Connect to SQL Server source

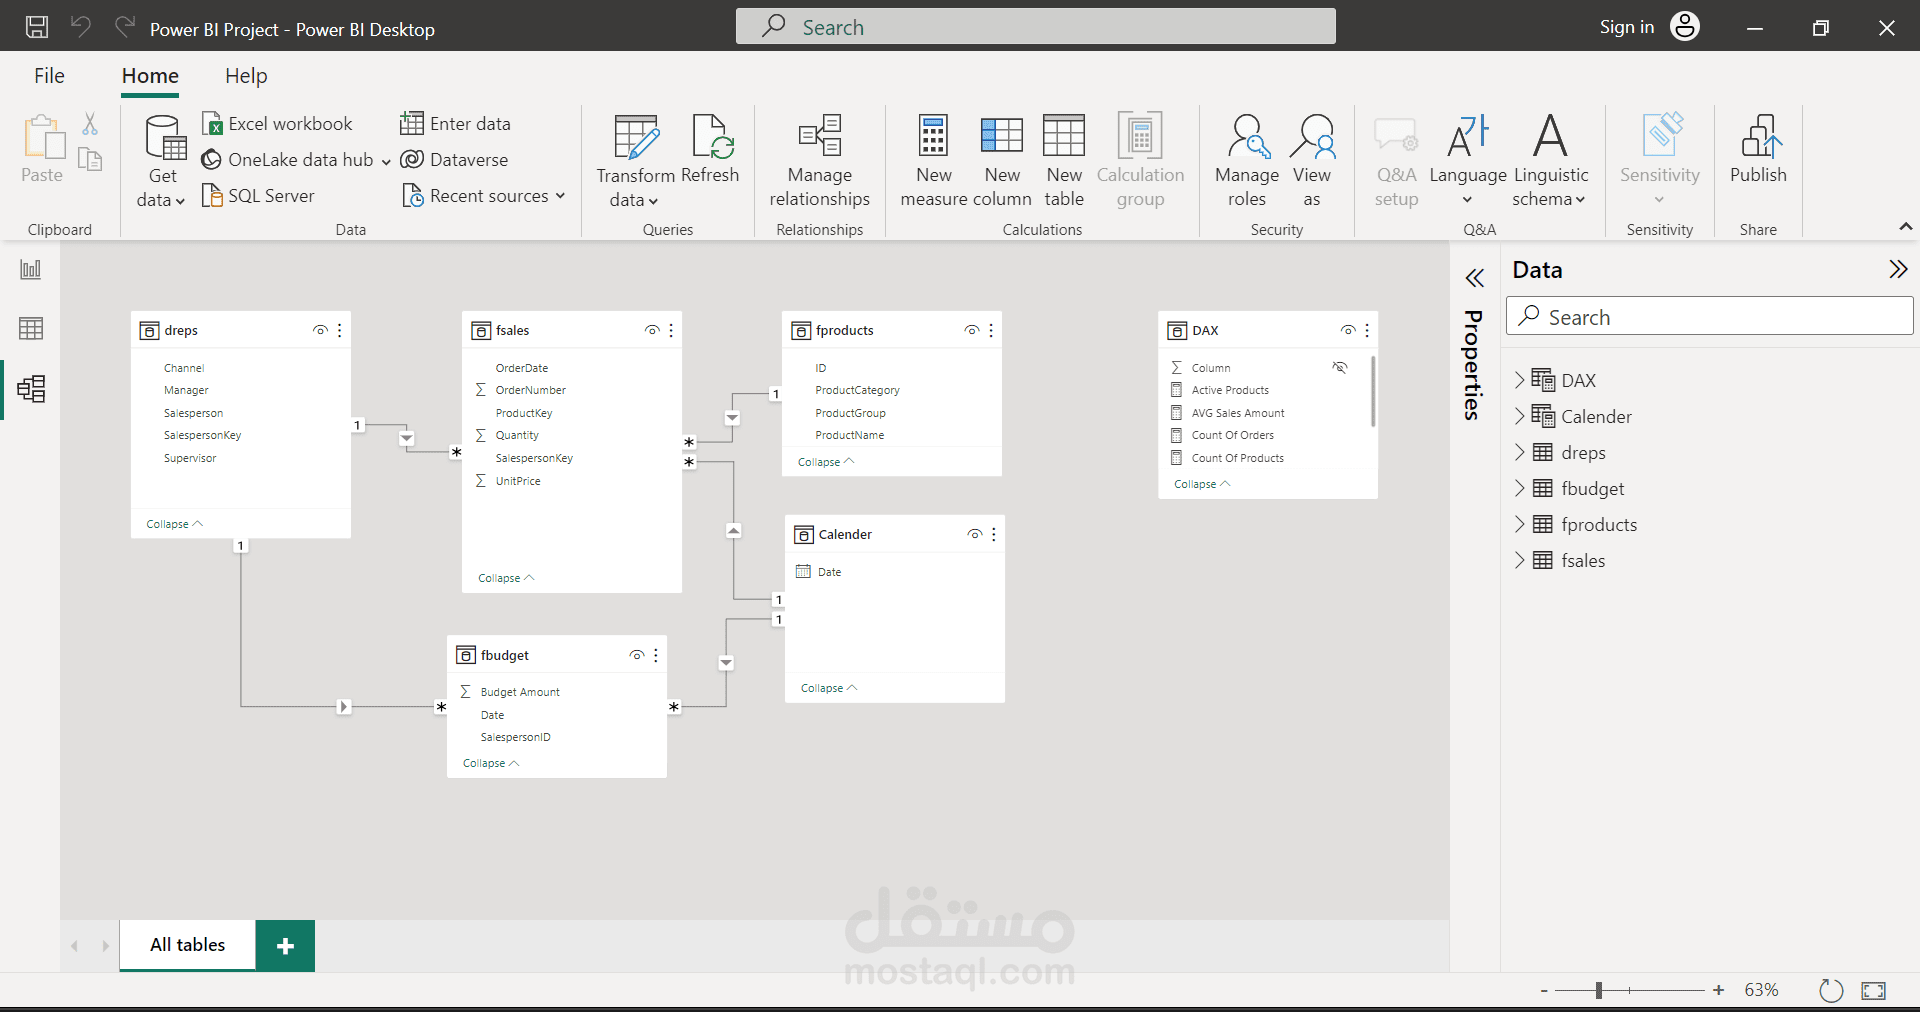258,195
